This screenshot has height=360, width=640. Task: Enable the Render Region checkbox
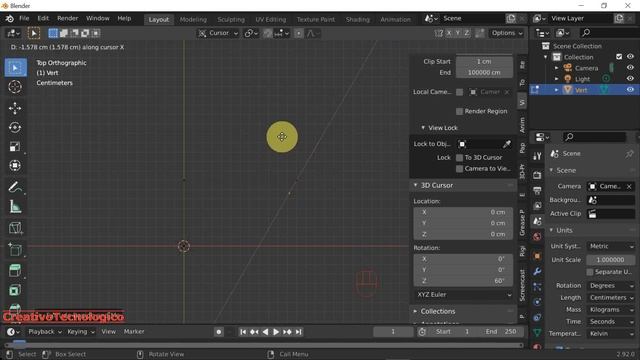coord(459,111)
